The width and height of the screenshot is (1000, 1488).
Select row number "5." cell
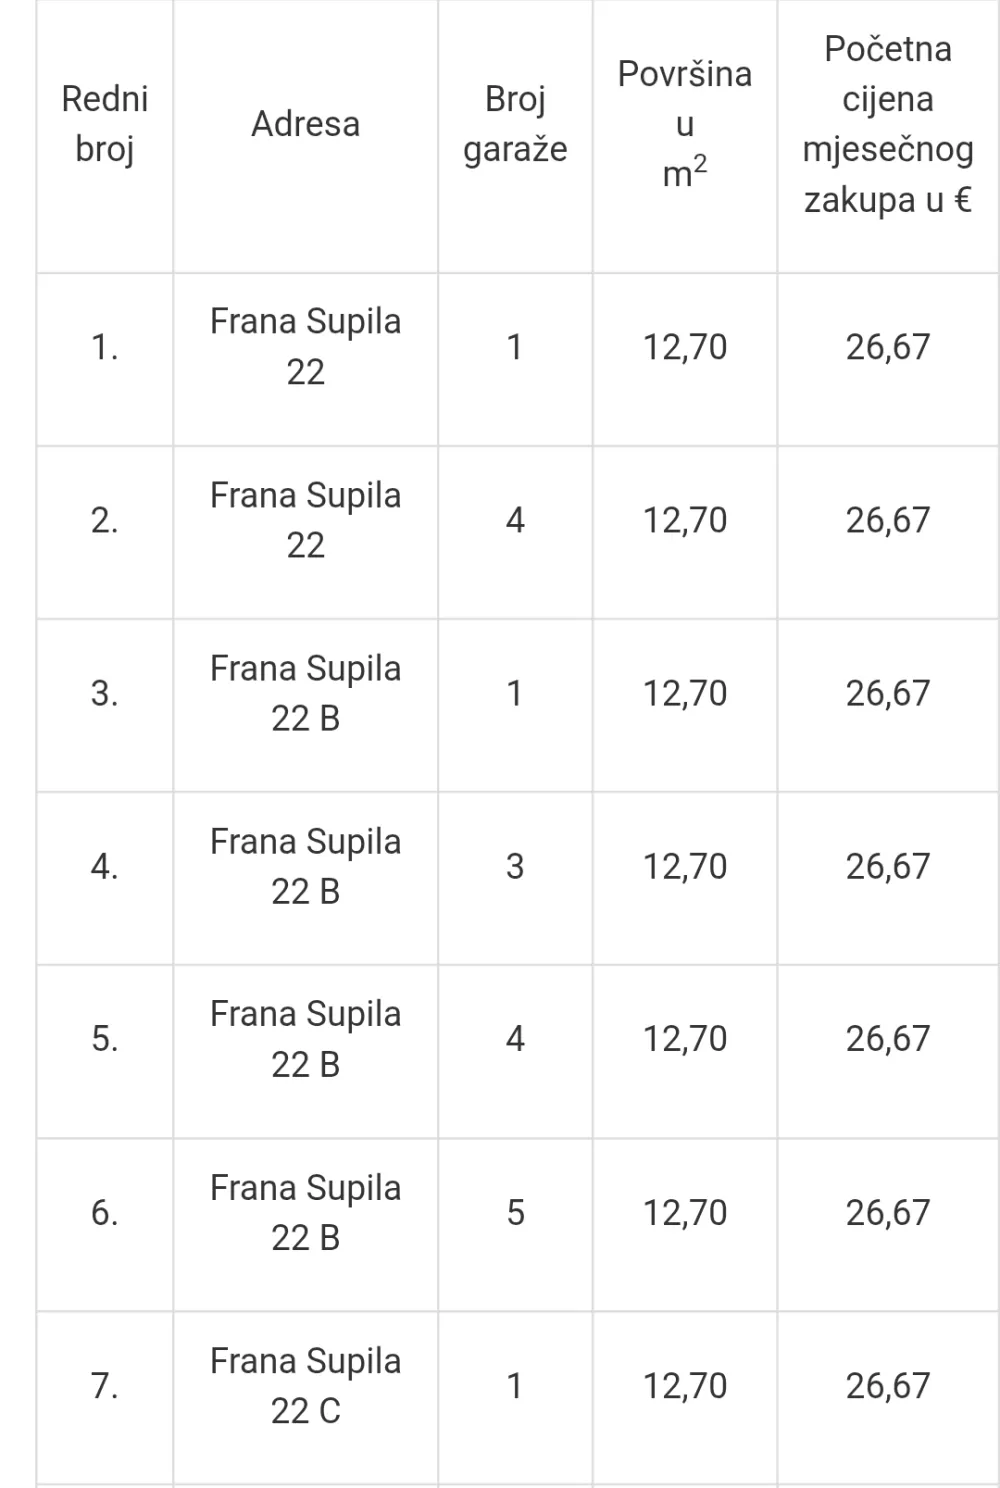105,1039
